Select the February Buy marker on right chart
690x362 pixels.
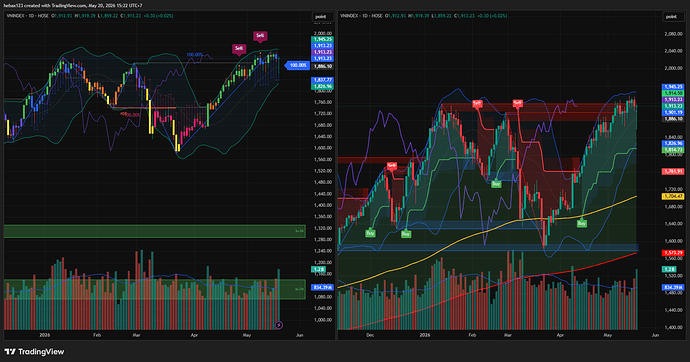click(x=496, y=184)
